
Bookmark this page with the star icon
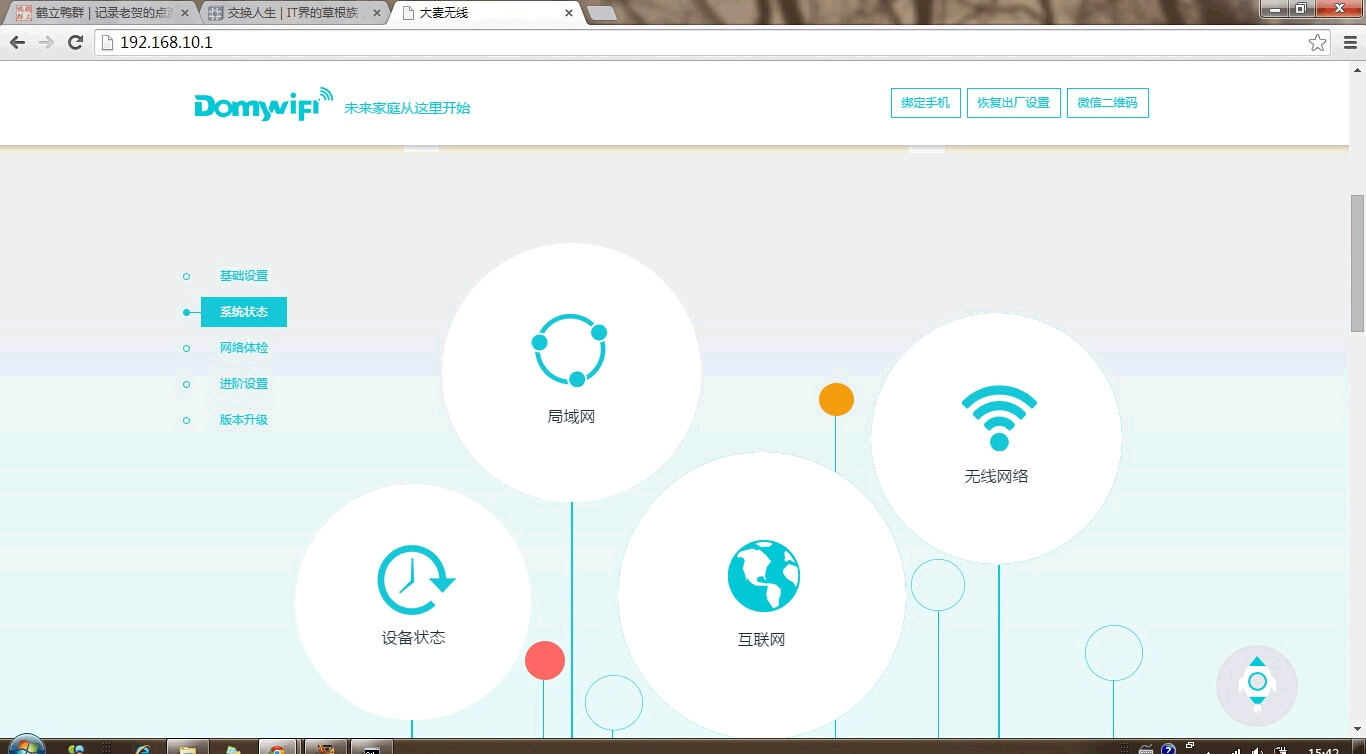point(1317,42)
